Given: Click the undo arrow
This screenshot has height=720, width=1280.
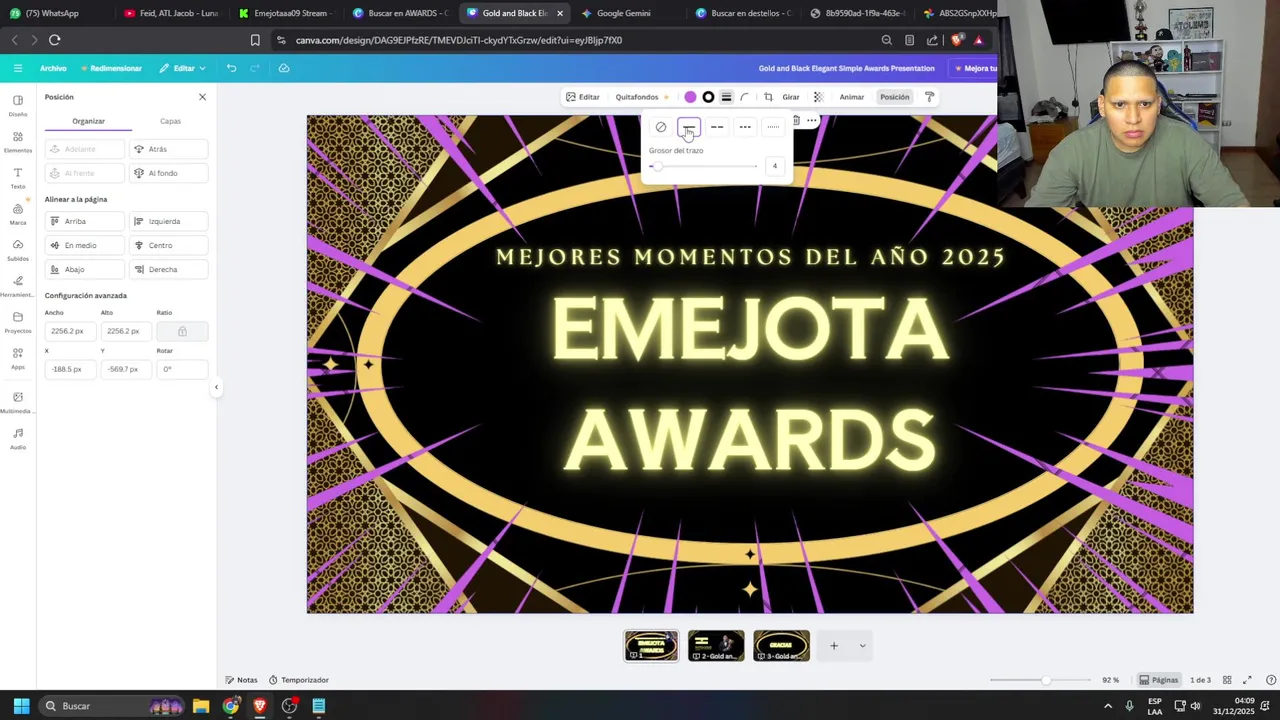Looking at the screenshot, I should [231, 68].
